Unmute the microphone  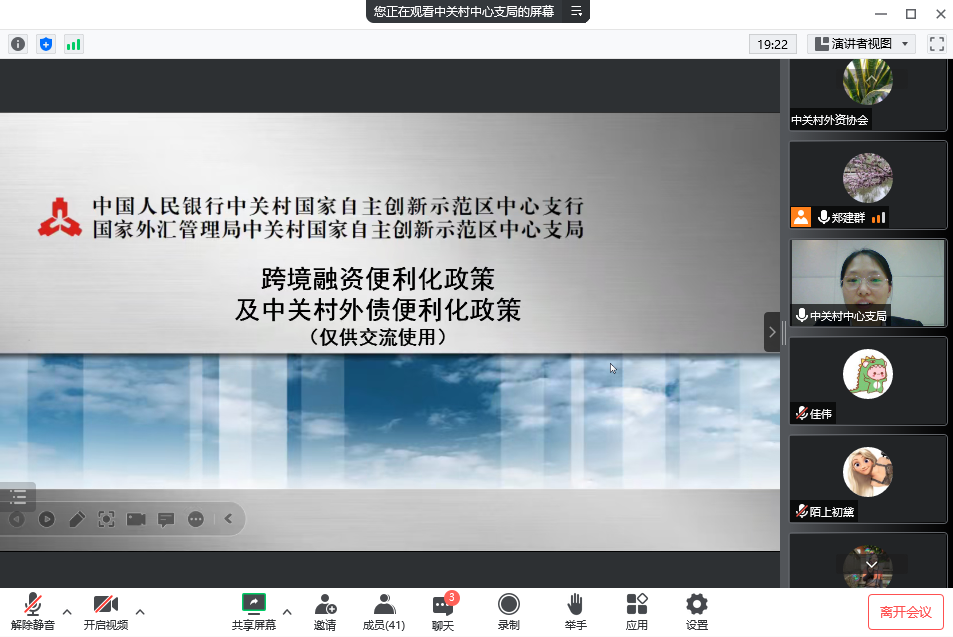click(x=33, y=611)
